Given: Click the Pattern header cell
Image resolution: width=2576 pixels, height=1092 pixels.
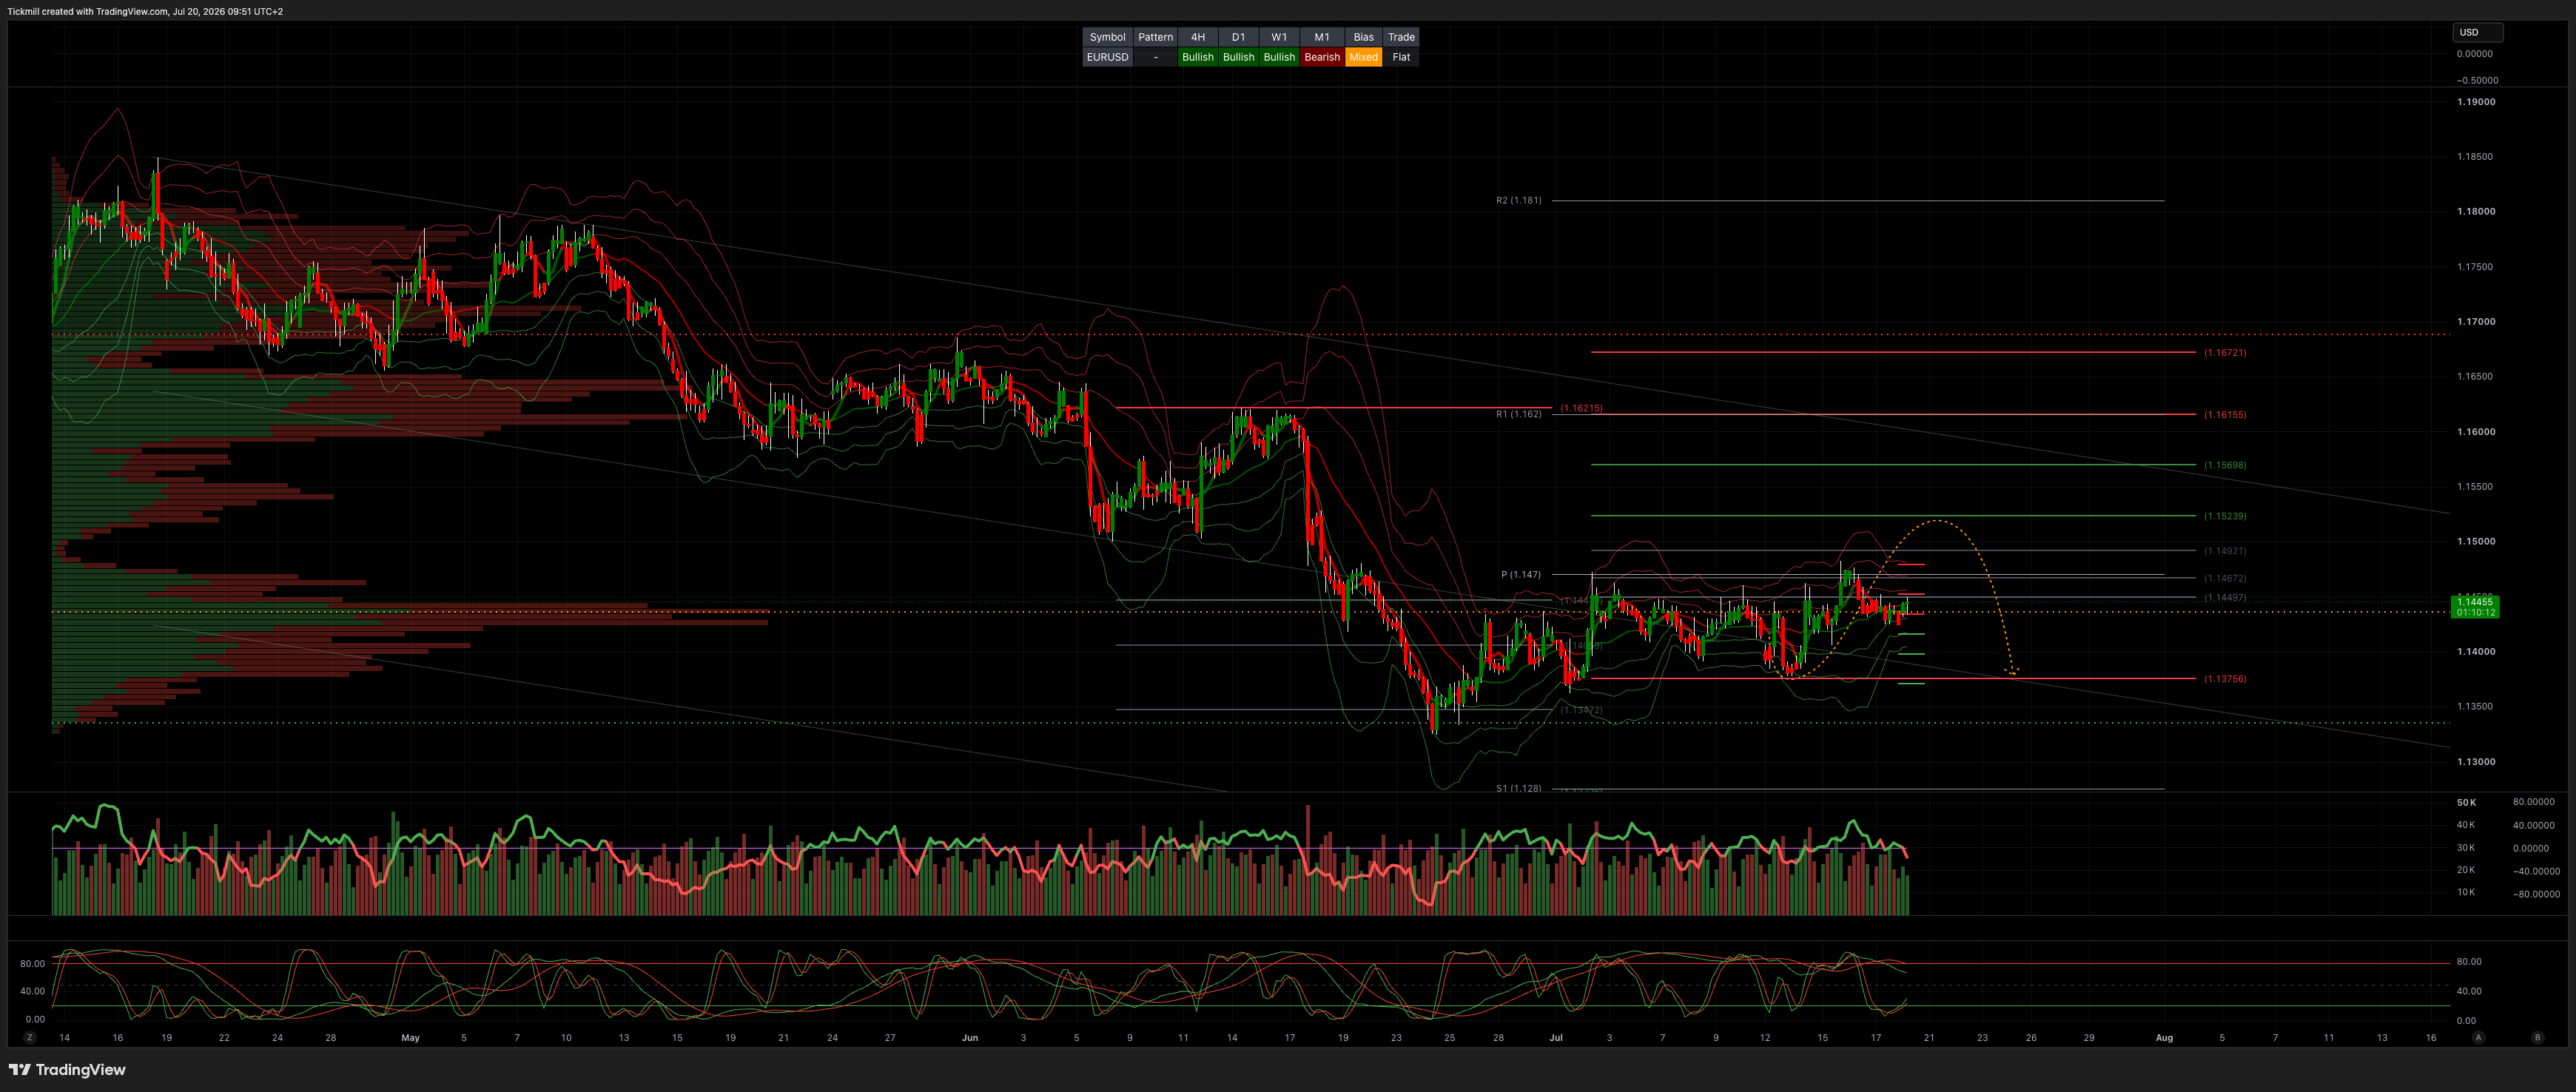Looking at the screenshot, I should click(1155, 37).
